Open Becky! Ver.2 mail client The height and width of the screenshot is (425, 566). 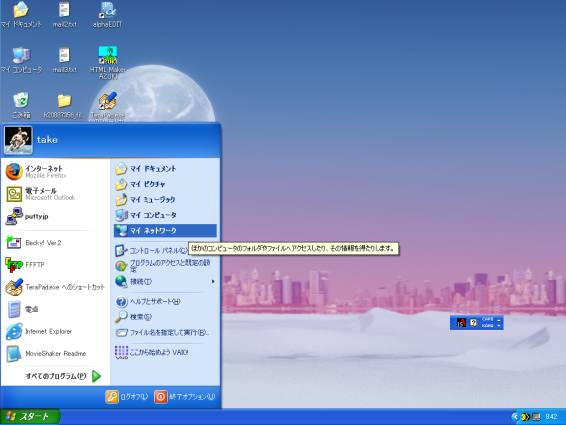55,243
